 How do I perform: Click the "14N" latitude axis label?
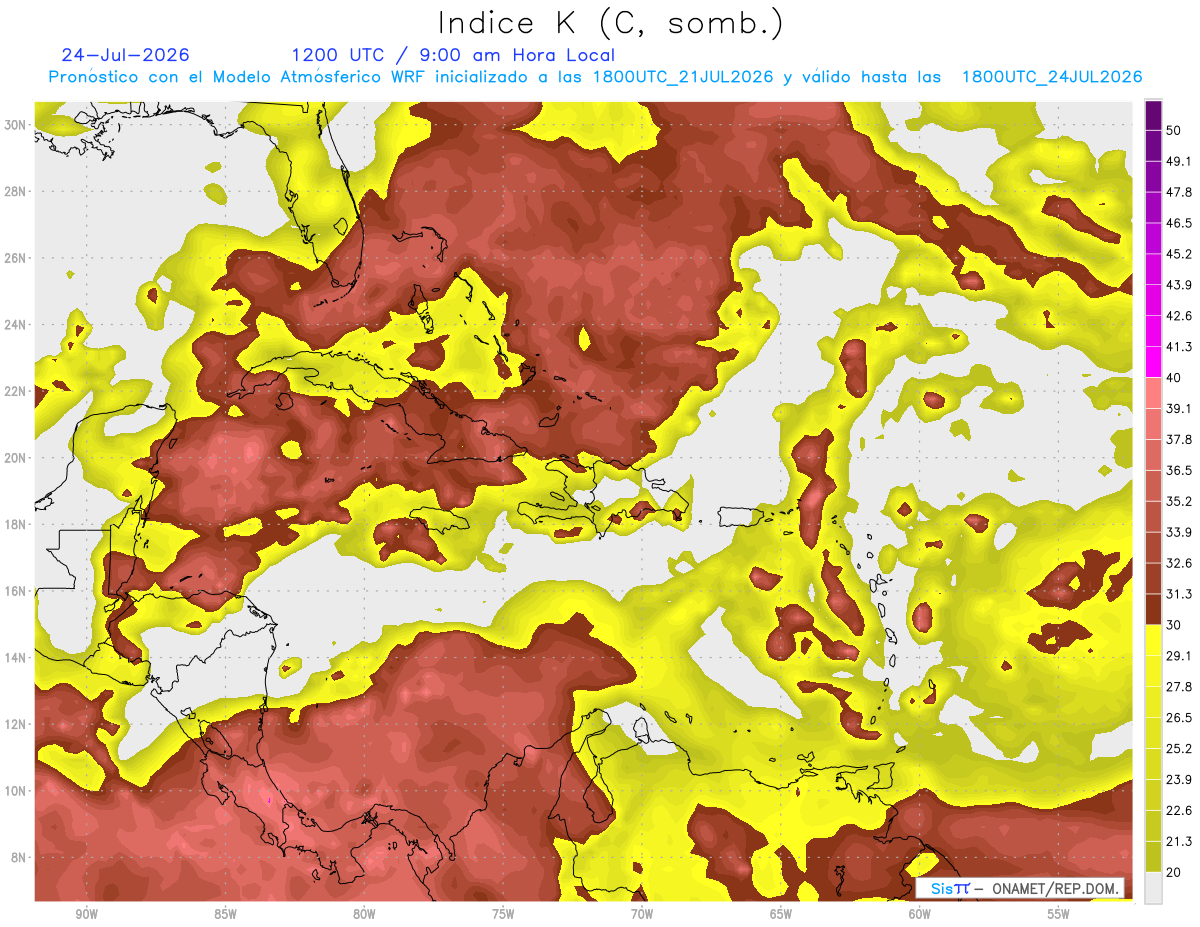point(16,657)
